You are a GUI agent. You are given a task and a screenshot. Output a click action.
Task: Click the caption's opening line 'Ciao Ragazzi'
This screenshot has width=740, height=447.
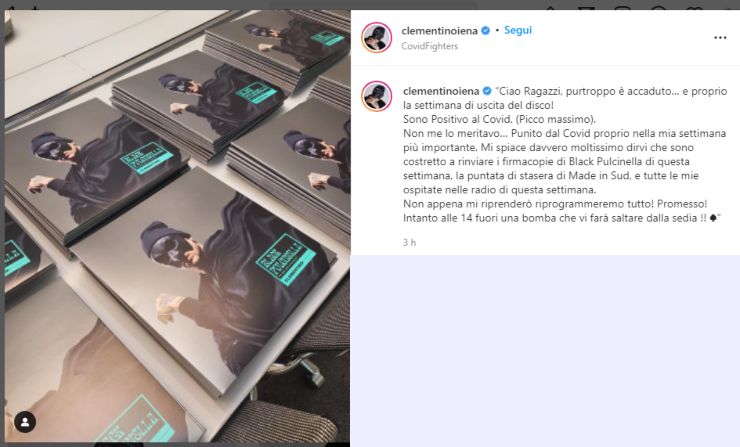(x=565, y=91)
